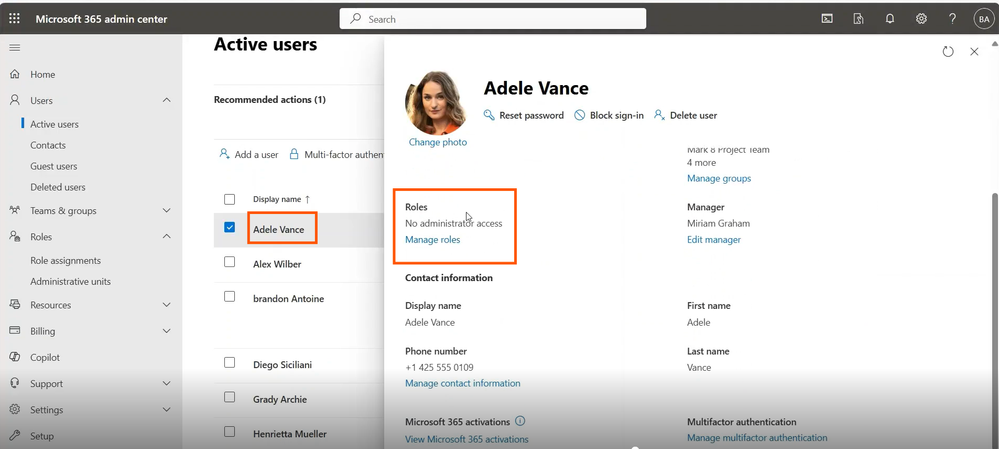Screen dimensions: 999x449
Task: Click the Manage roles link
Action: (433, 239)
